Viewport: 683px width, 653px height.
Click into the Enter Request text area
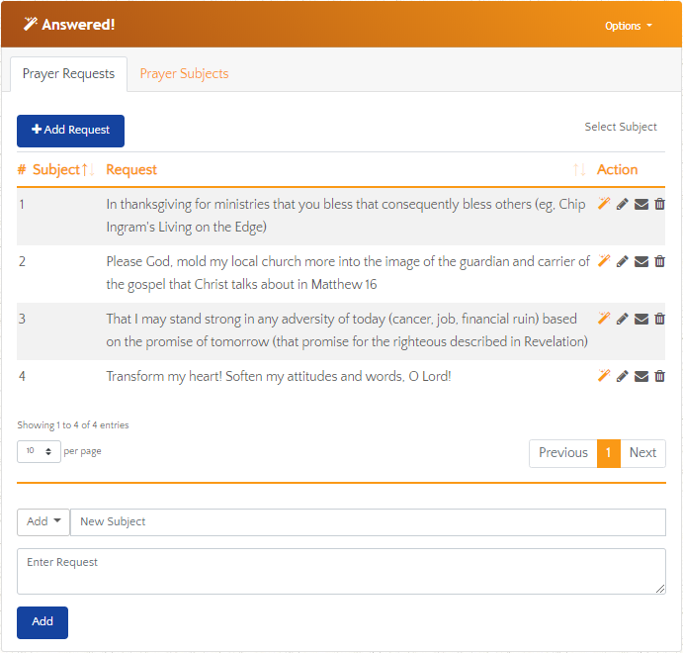341,571
